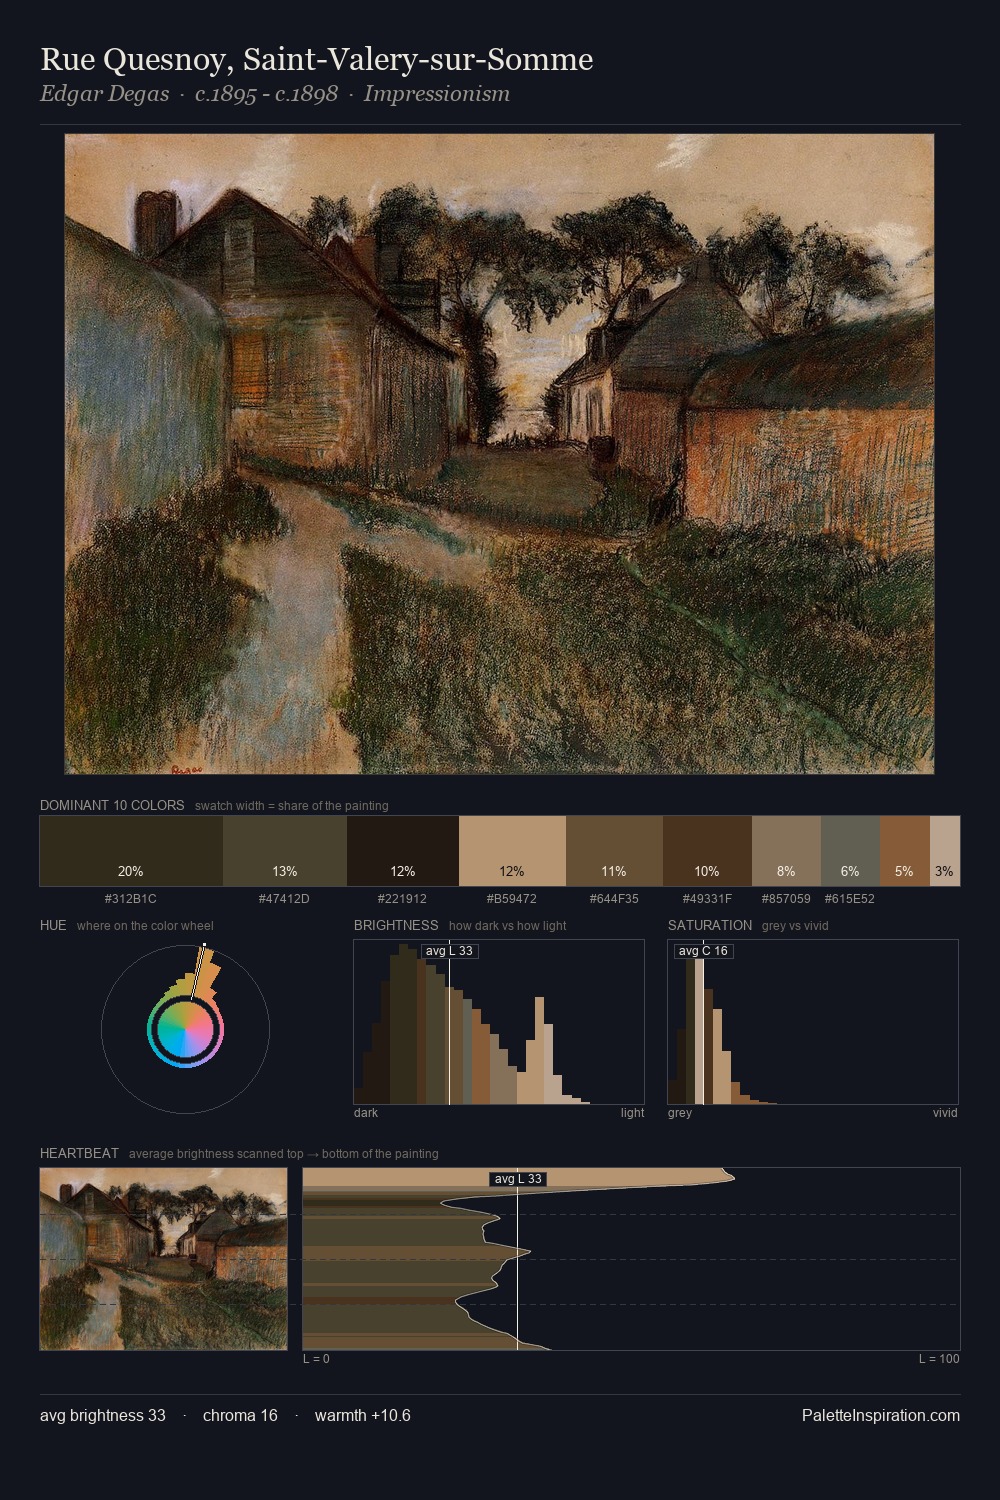
Task: Click hex code text '#644F35'
Action: [614, 899]
